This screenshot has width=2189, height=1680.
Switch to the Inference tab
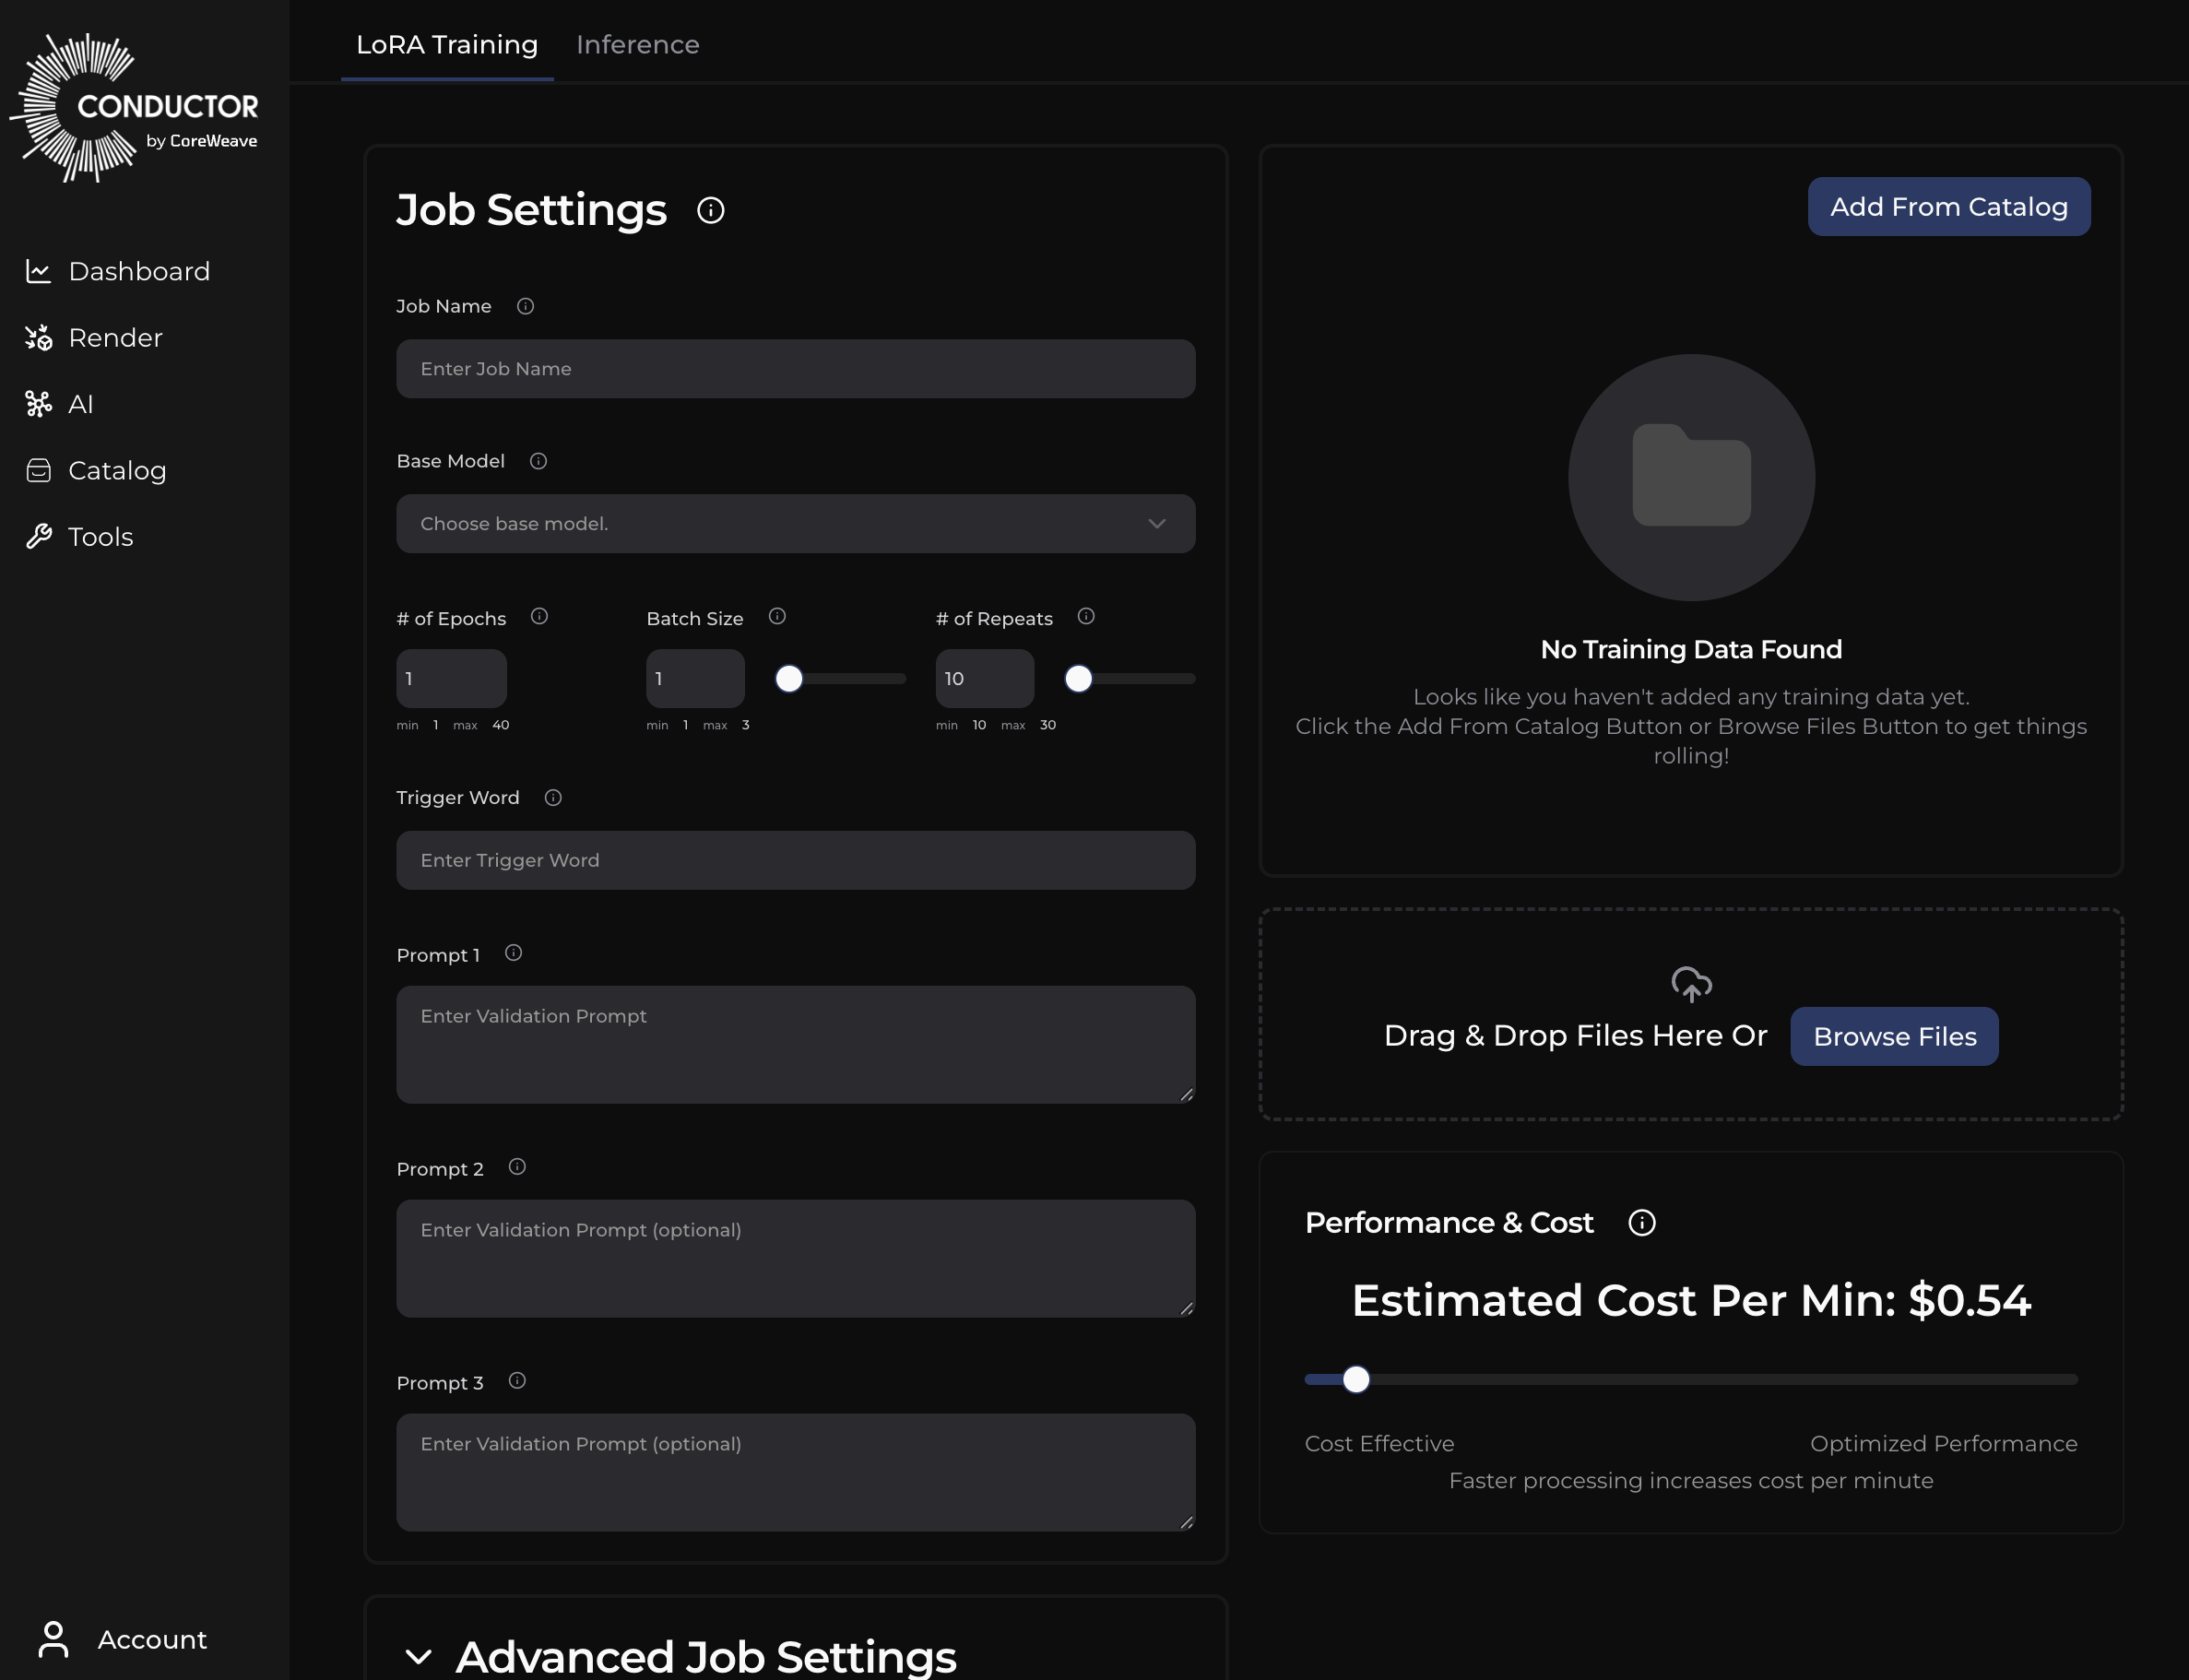click(x=637, y=45)
